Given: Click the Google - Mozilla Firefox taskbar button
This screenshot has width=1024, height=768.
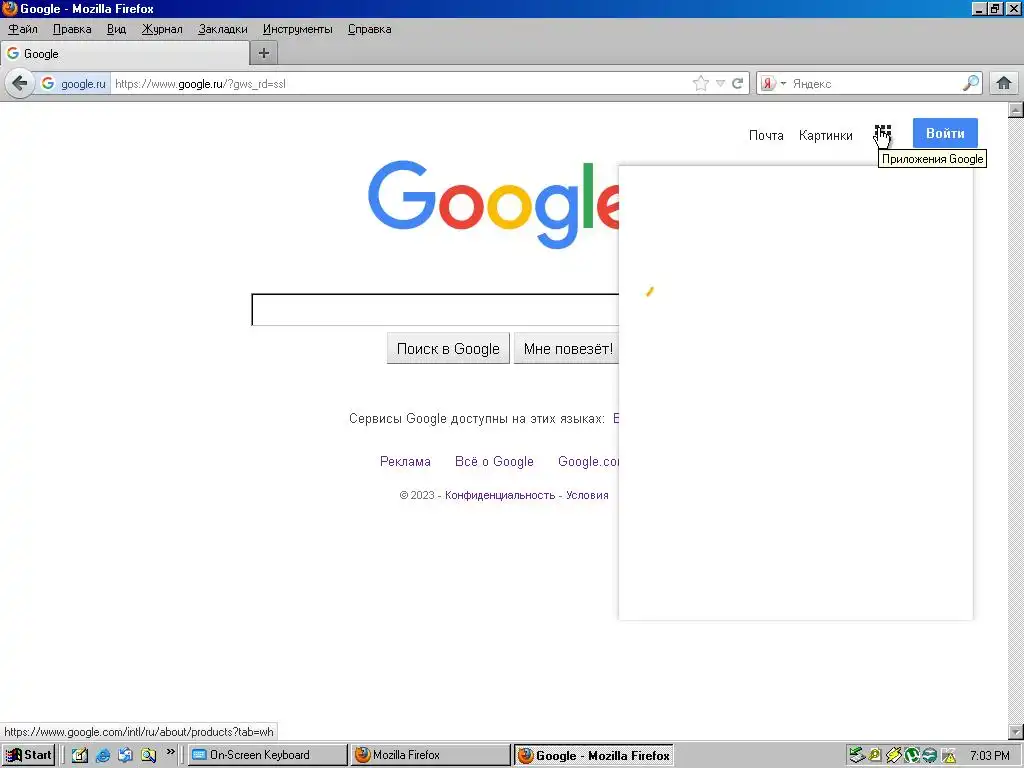Looking at the screenshot, I should [x=594, y=756].
